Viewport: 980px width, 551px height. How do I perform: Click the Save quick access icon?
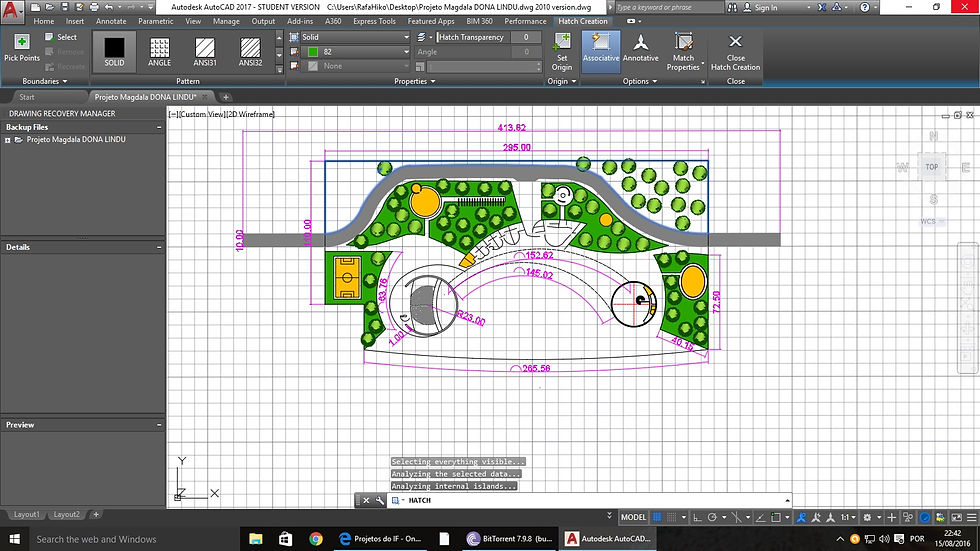64,7
